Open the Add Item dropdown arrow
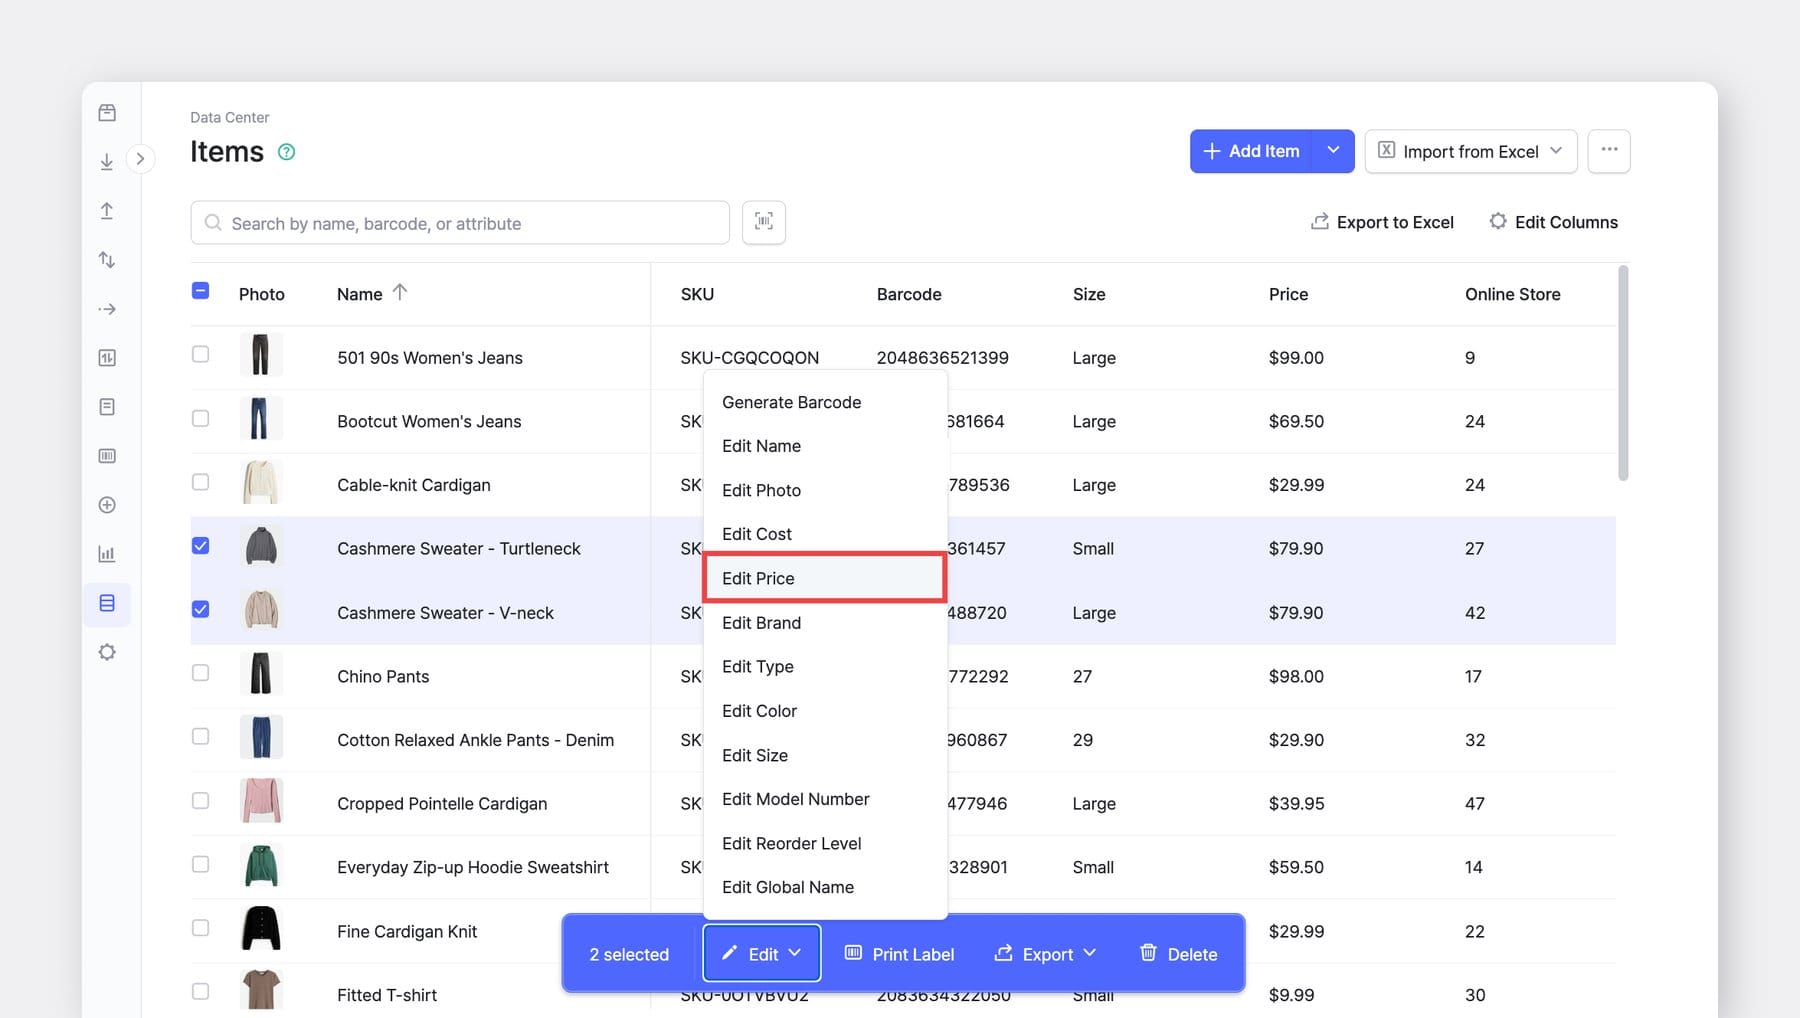Image resolution: width=1800 pixels, height=1018 pixels. click(x=1333, y=151)
